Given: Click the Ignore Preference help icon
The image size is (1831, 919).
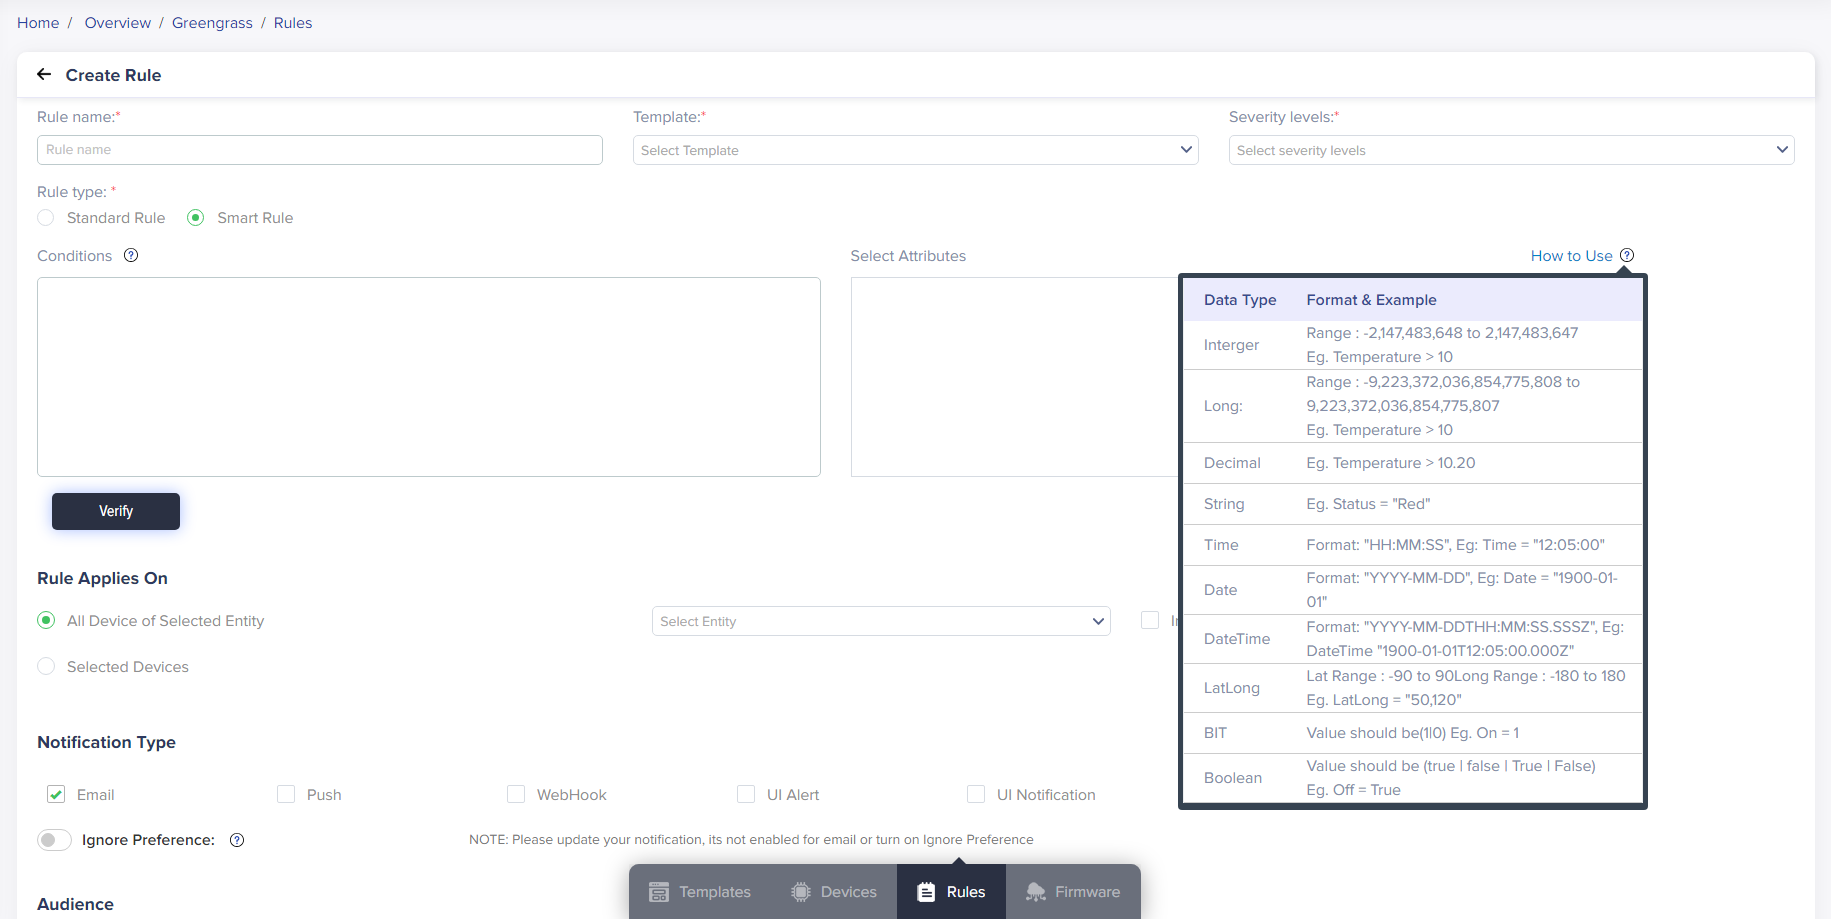Looking at the screenshot, I should point(236,840).
